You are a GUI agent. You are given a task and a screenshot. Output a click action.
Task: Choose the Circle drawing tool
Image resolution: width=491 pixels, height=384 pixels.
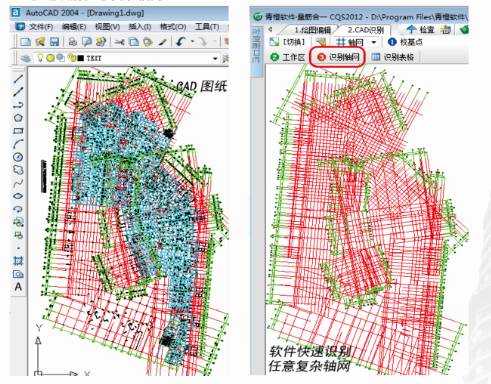(x=18, y=157)
